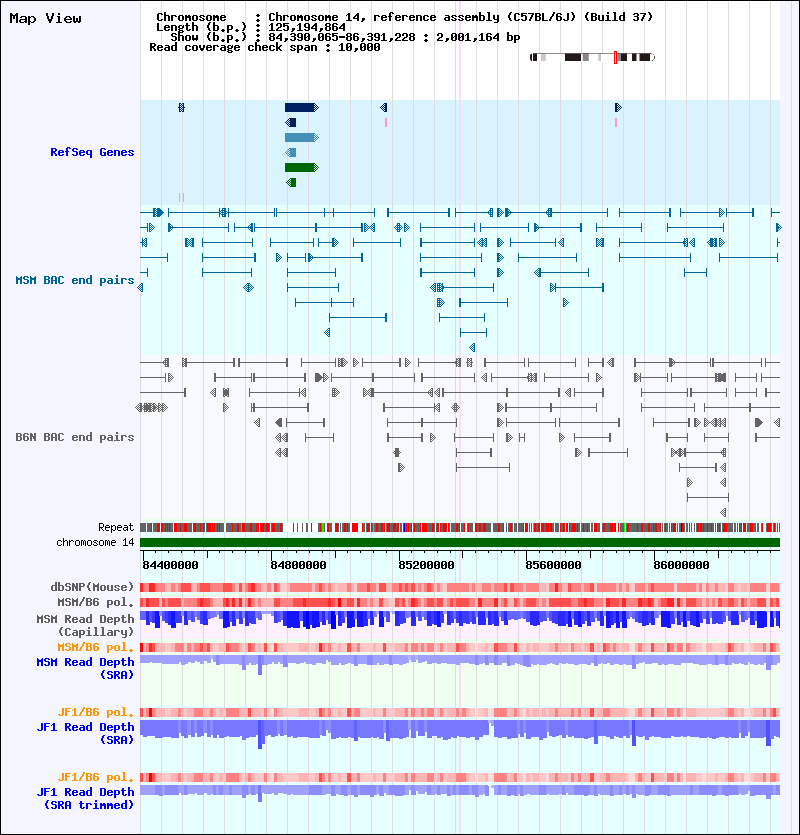Viewport: 800px width, 835px height.
Task: Click the B6N BAC end pairs label
Action: [x=75, y=437]
